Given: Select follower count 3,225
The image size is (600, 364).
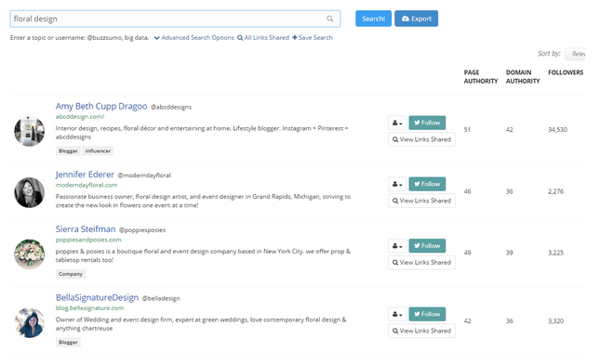Looking at the screenshot, I should [556, 253].
